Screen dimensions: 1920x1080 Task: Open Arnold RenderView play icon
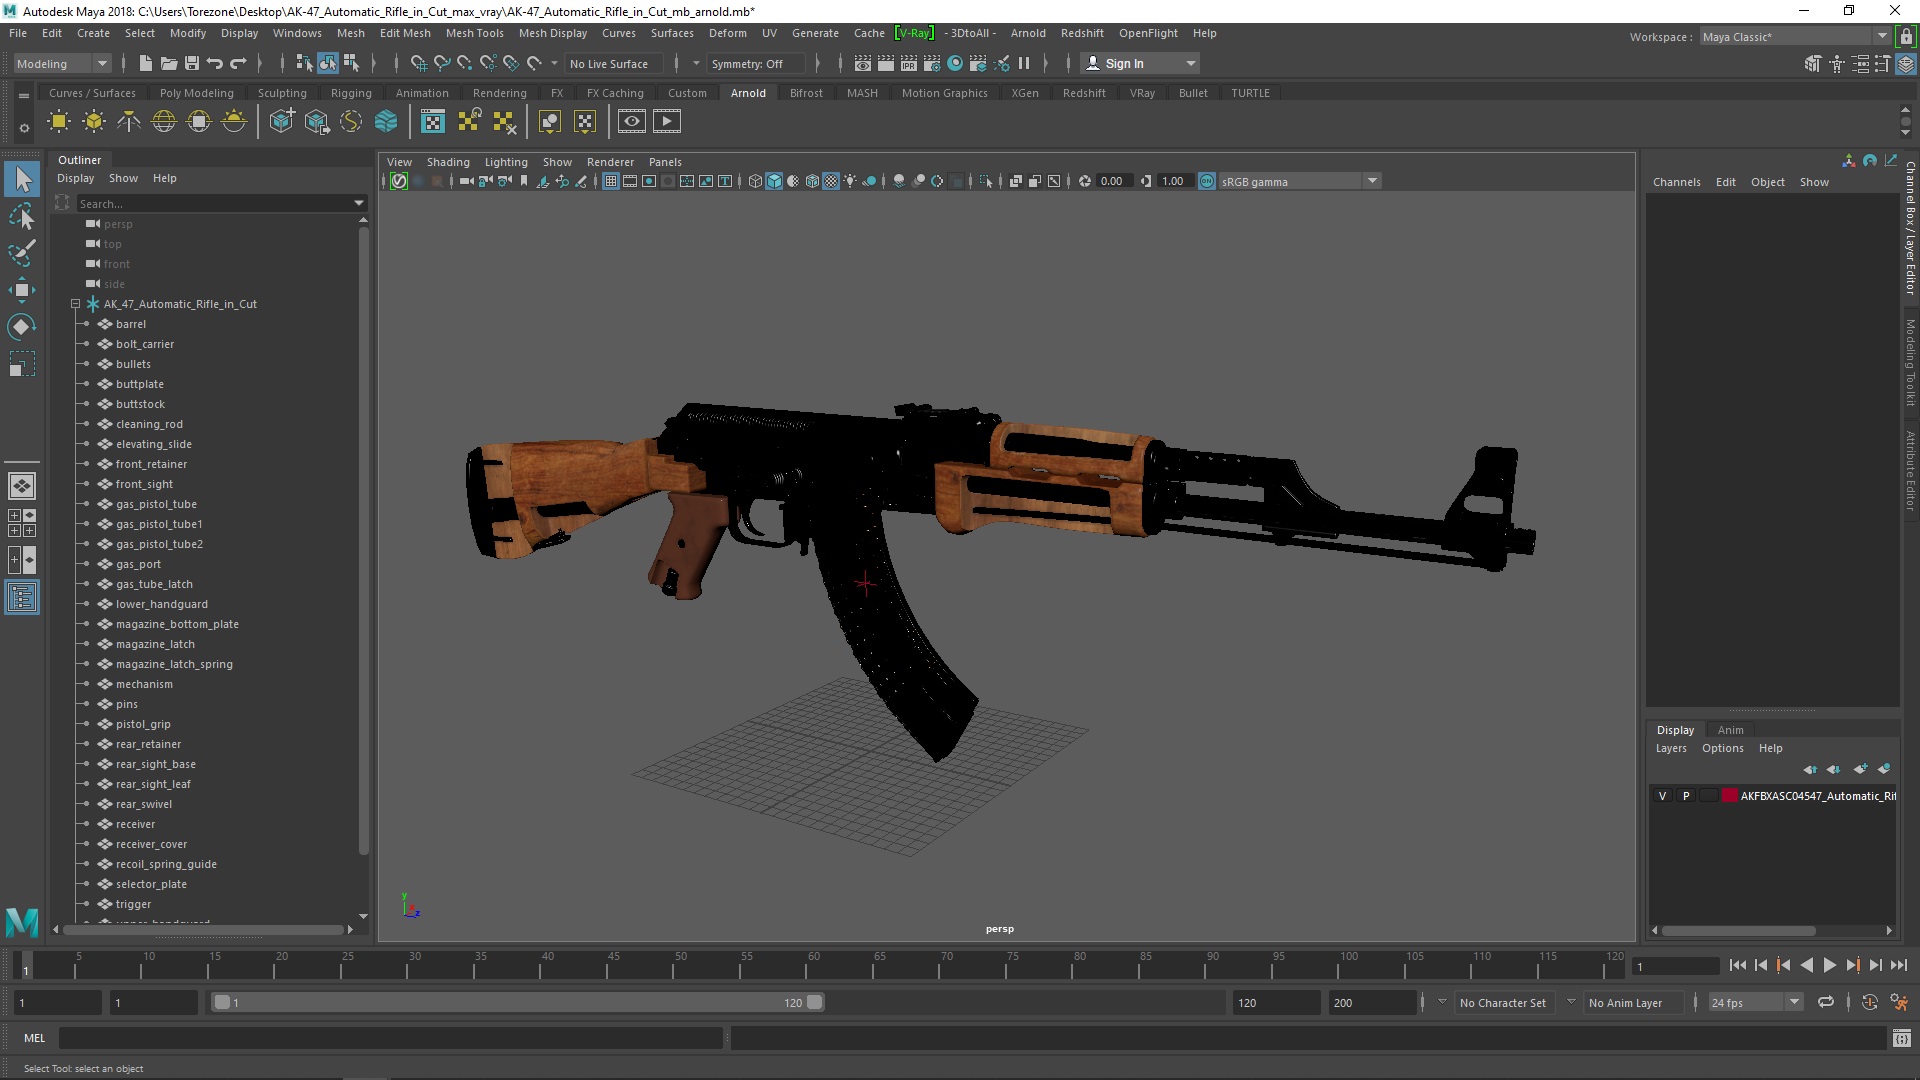pos(666,122)
